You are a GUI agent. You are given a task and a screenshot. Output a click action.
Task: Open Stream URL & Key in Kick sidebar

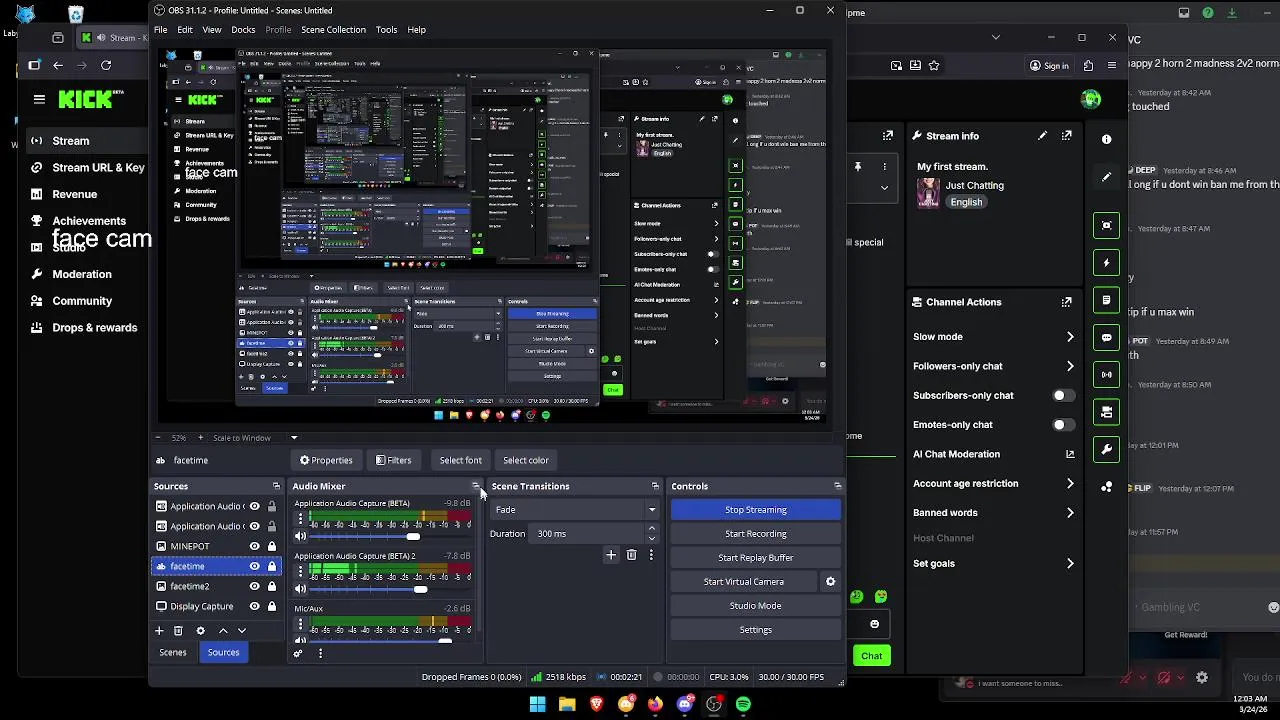click(x=98, y=168)
